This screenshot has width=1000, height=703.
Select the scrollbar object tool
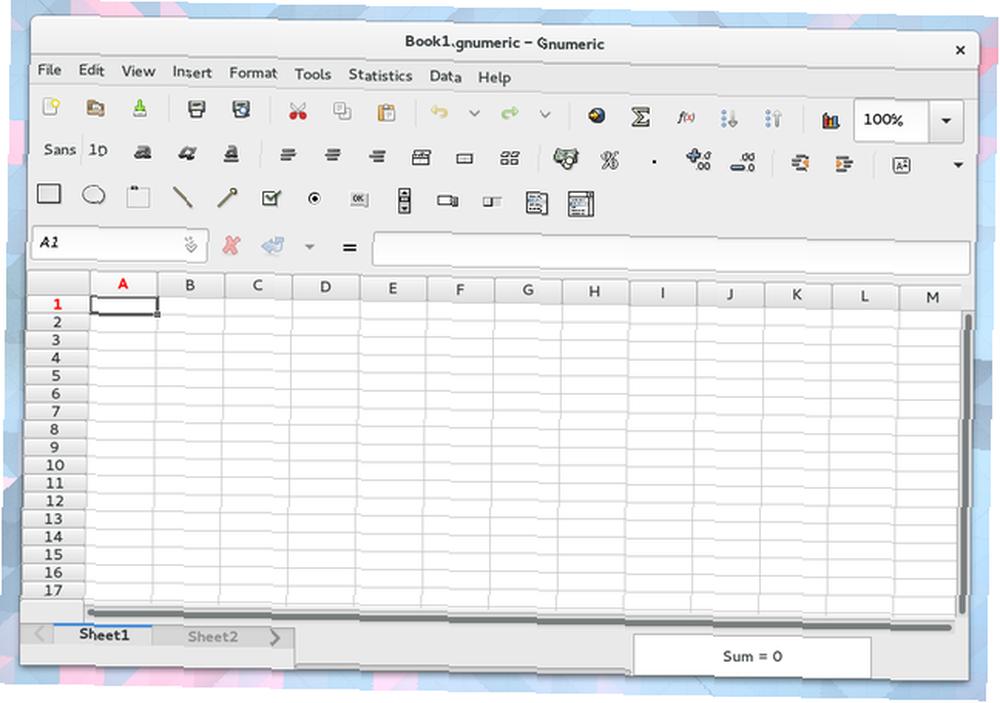pos(404,200)
